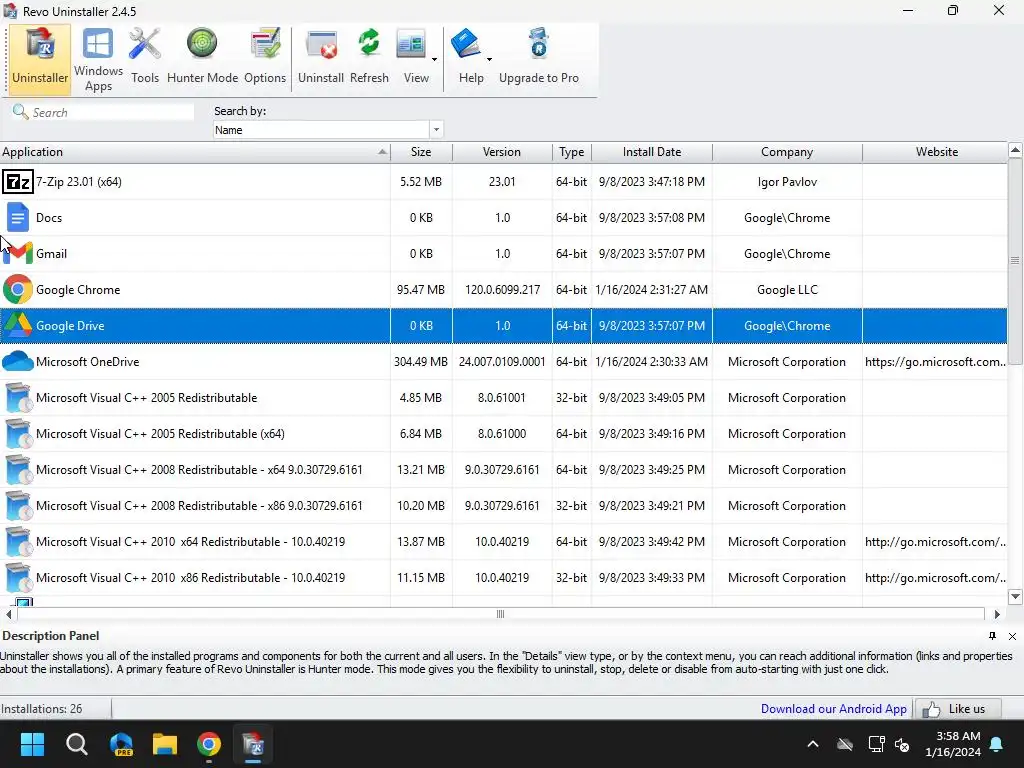Expand the View dropdown arrow

(434, 59)
